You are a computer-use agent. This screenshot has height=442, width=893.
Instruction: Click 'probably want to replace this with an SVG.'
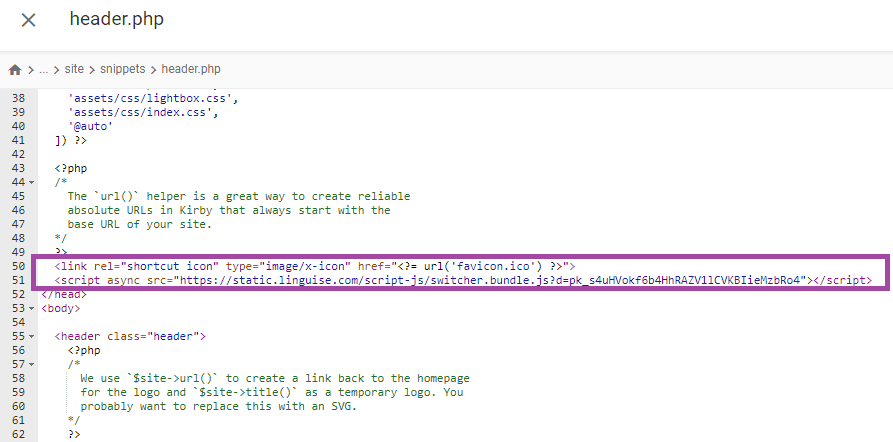[x=218, y=407]
